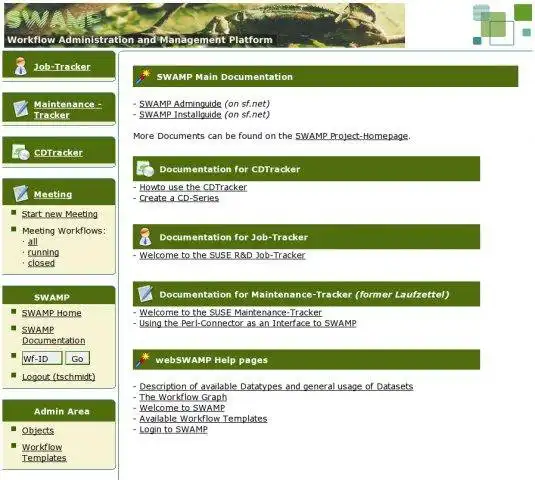Open Welcome to the SUSE Maintenance-Tracker

point(230,312)
